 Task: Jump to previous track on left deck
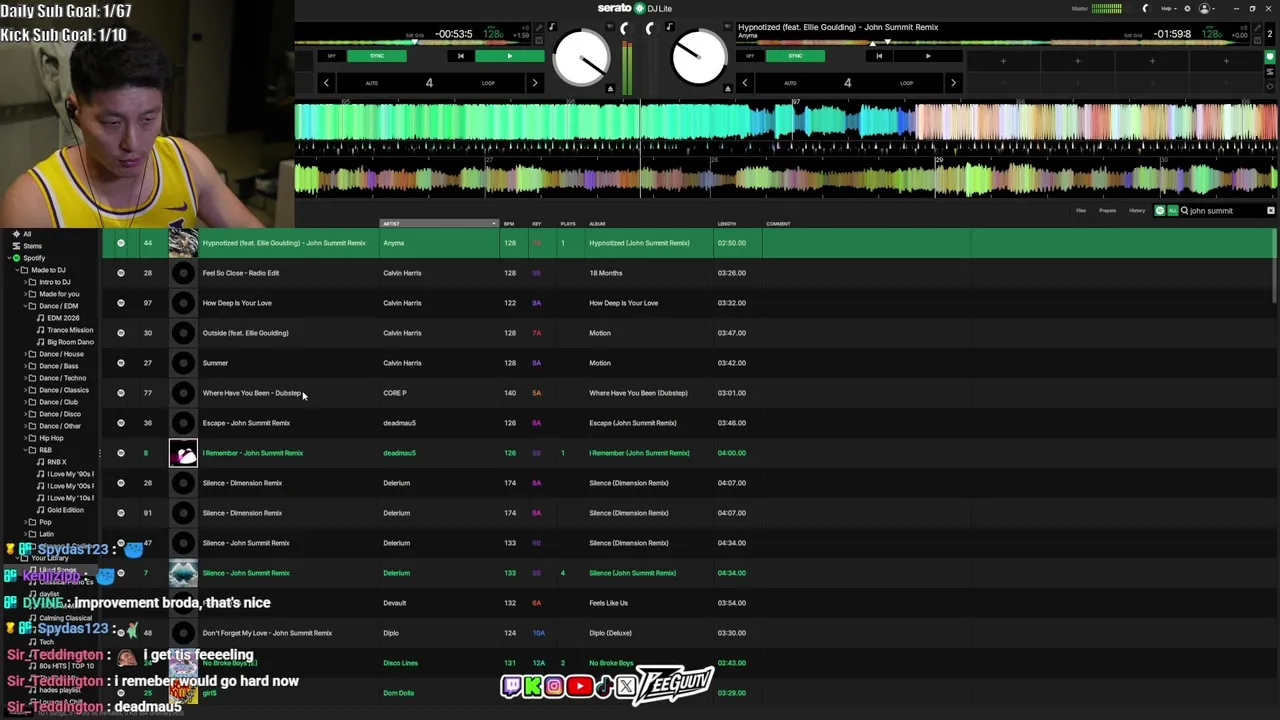(460, 56)
